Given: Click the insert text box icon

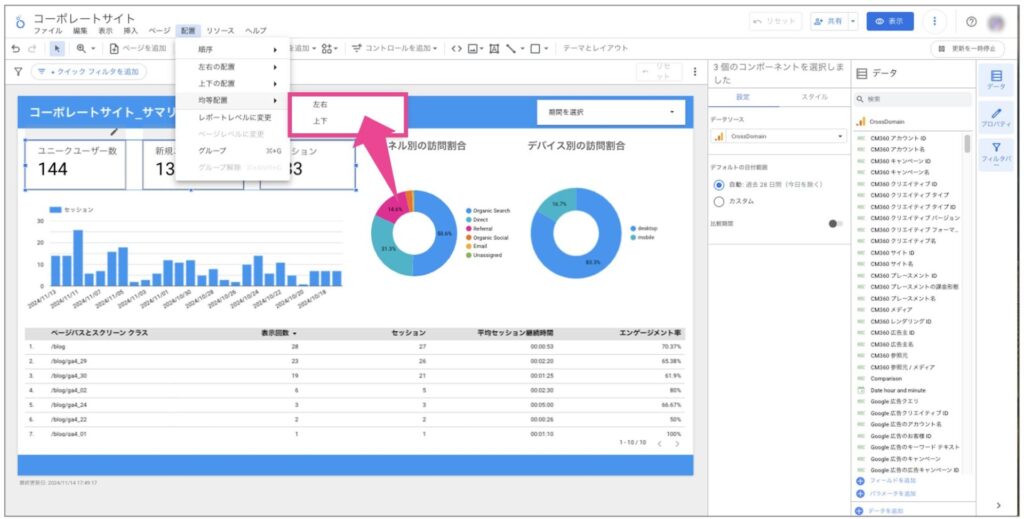Looking at the screenshot, I should pyautogui.click(x=494, y=48).
